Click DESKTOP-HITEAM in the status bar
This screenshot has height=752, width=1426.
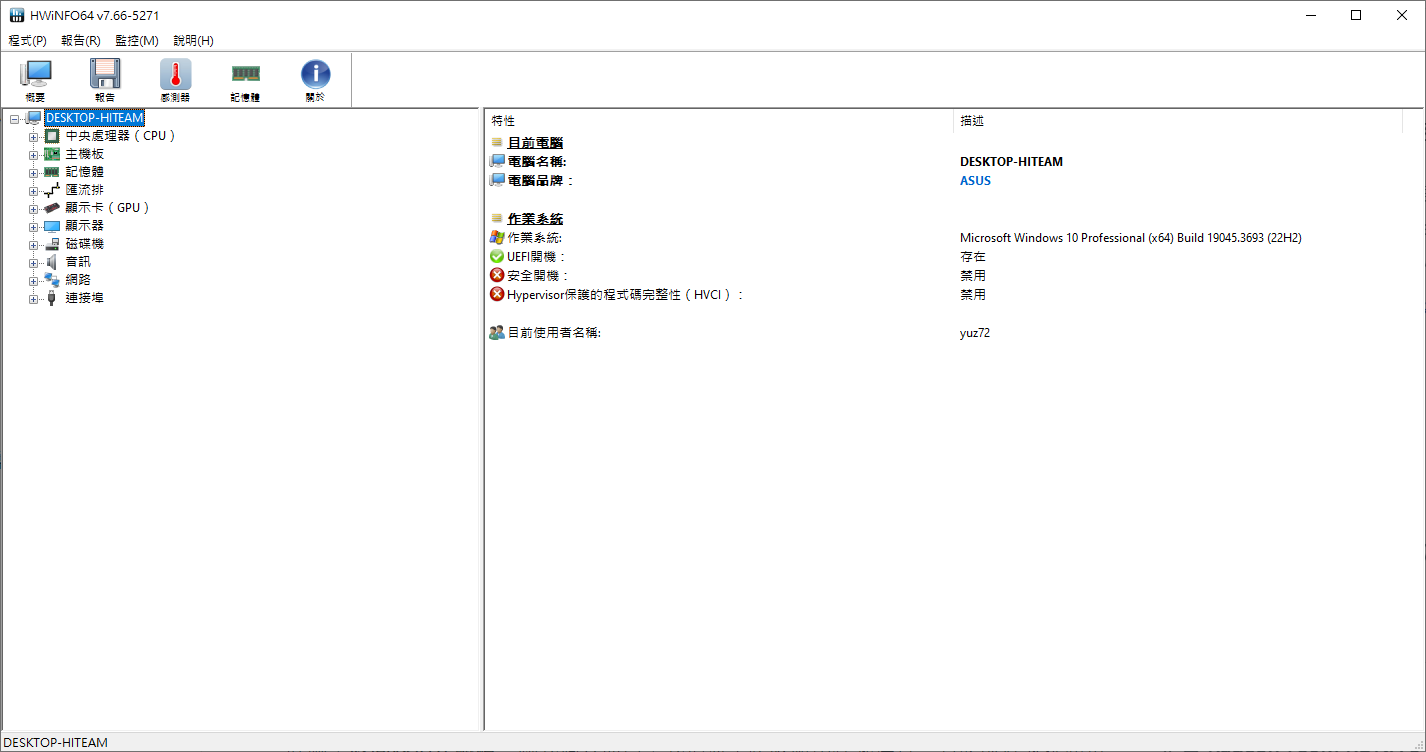(55, 743)
